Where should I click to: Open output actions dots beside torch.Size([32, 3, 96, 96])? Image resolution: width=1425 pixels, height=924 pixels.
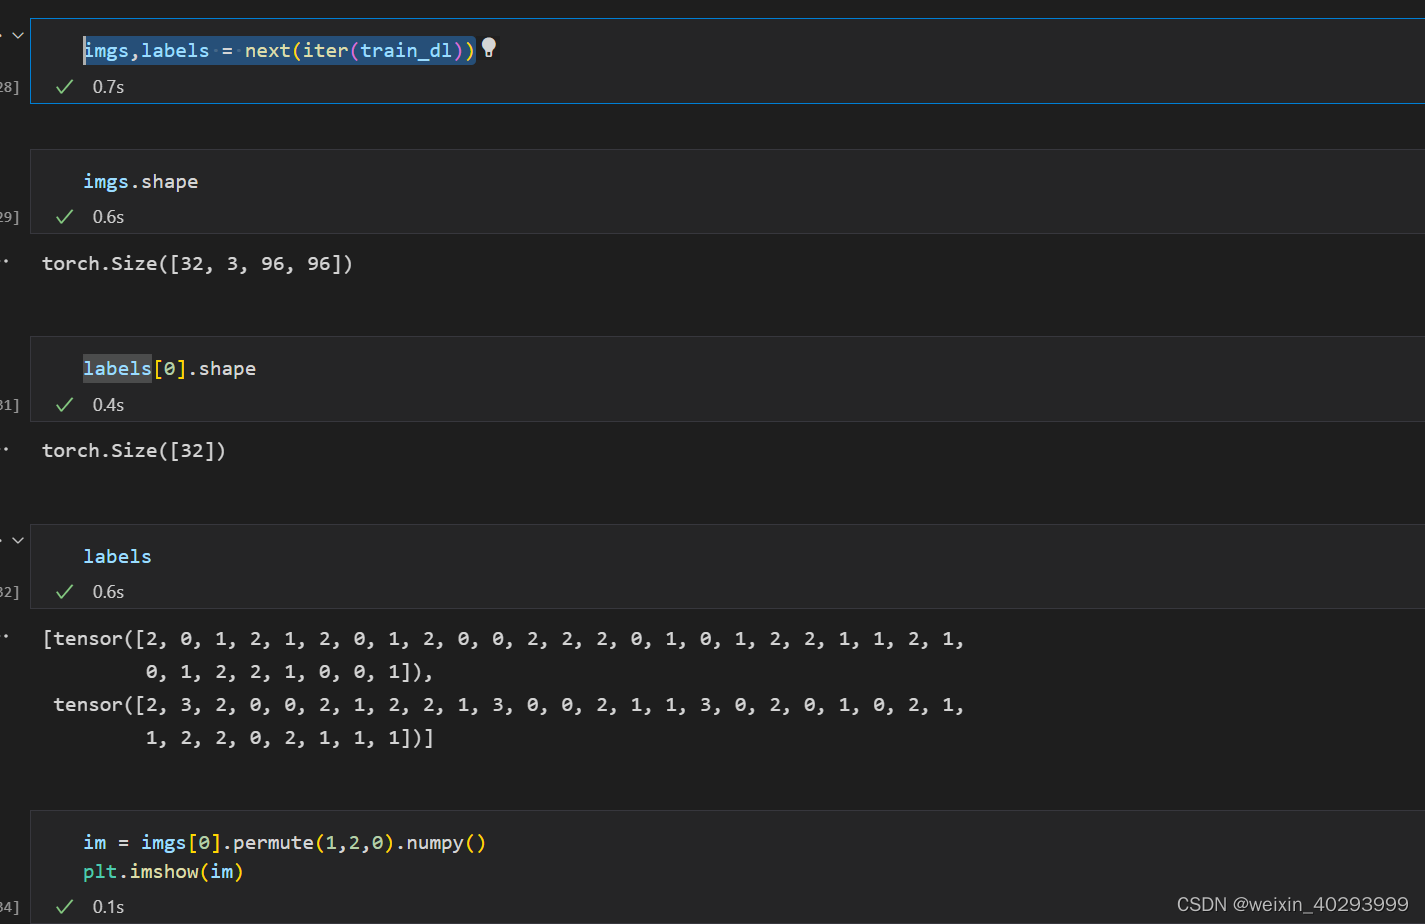click(x=5, y=261)
